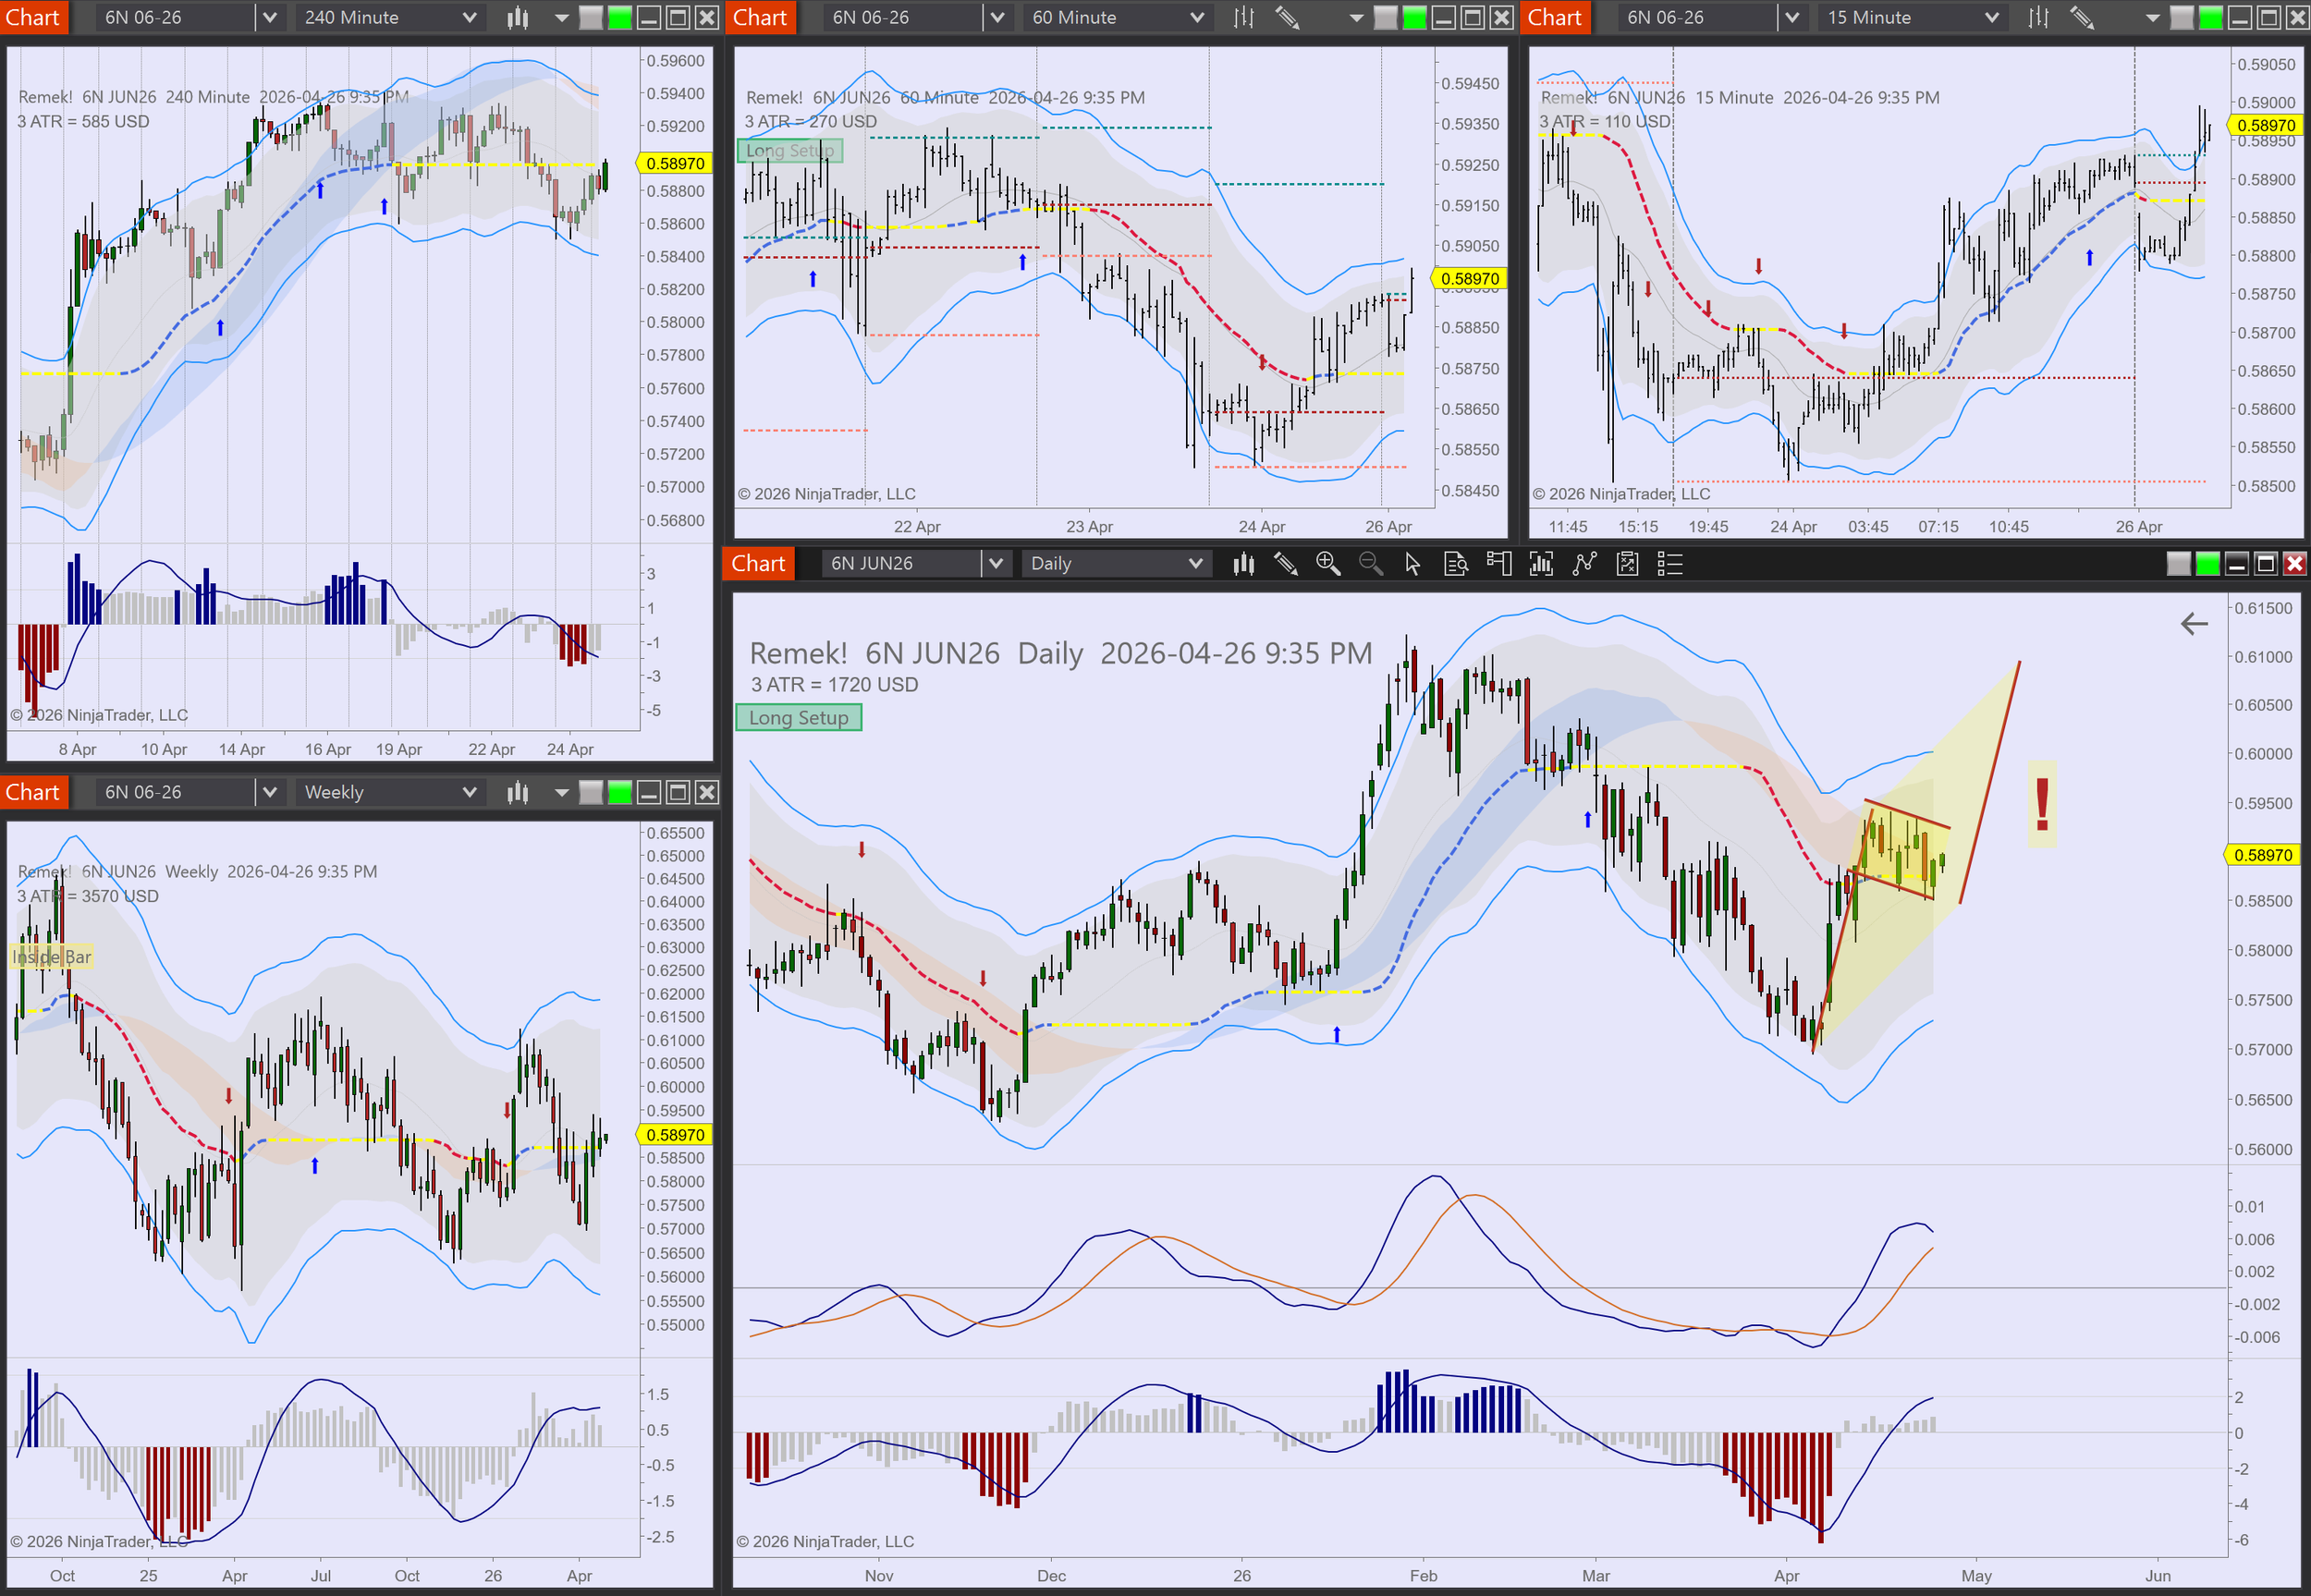This screenshot has height=1596, width=2311.
Task: Click the Zoom In magnifier in Daily chart toolbar
Action: [x=1327, y=564]
